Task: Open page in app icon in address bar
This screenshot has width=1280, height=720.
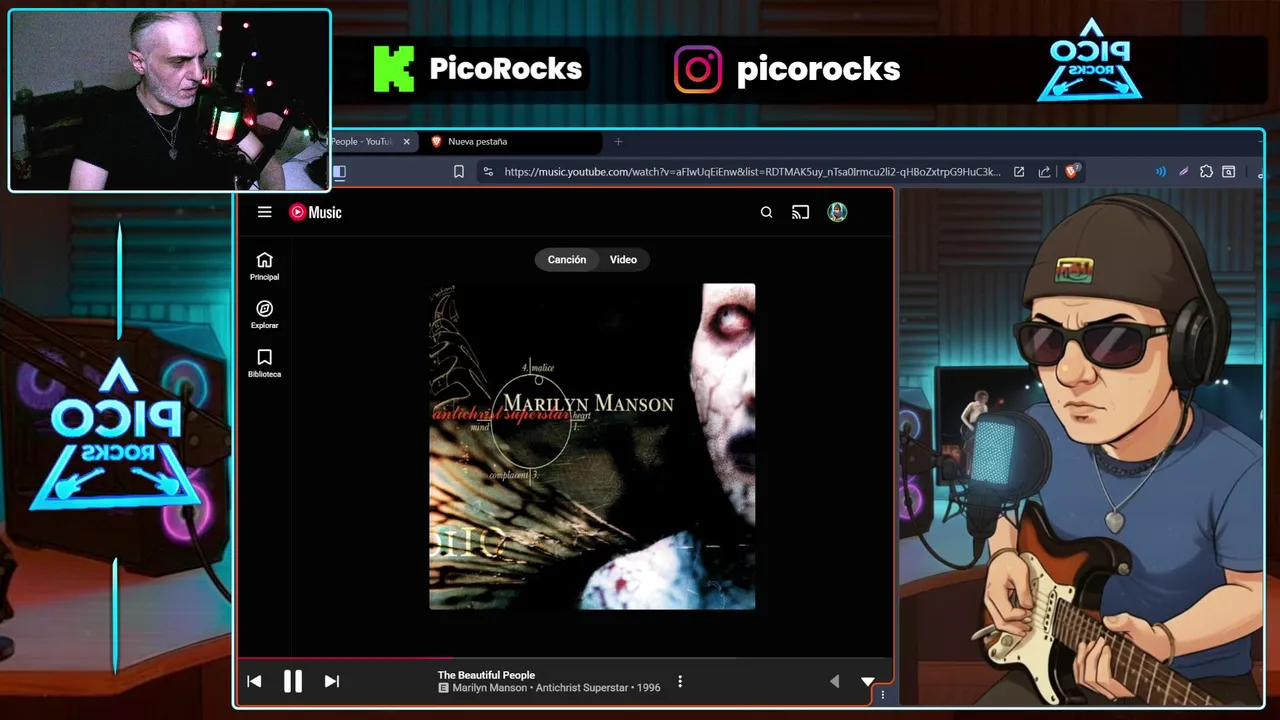Action: [1018, 172]
